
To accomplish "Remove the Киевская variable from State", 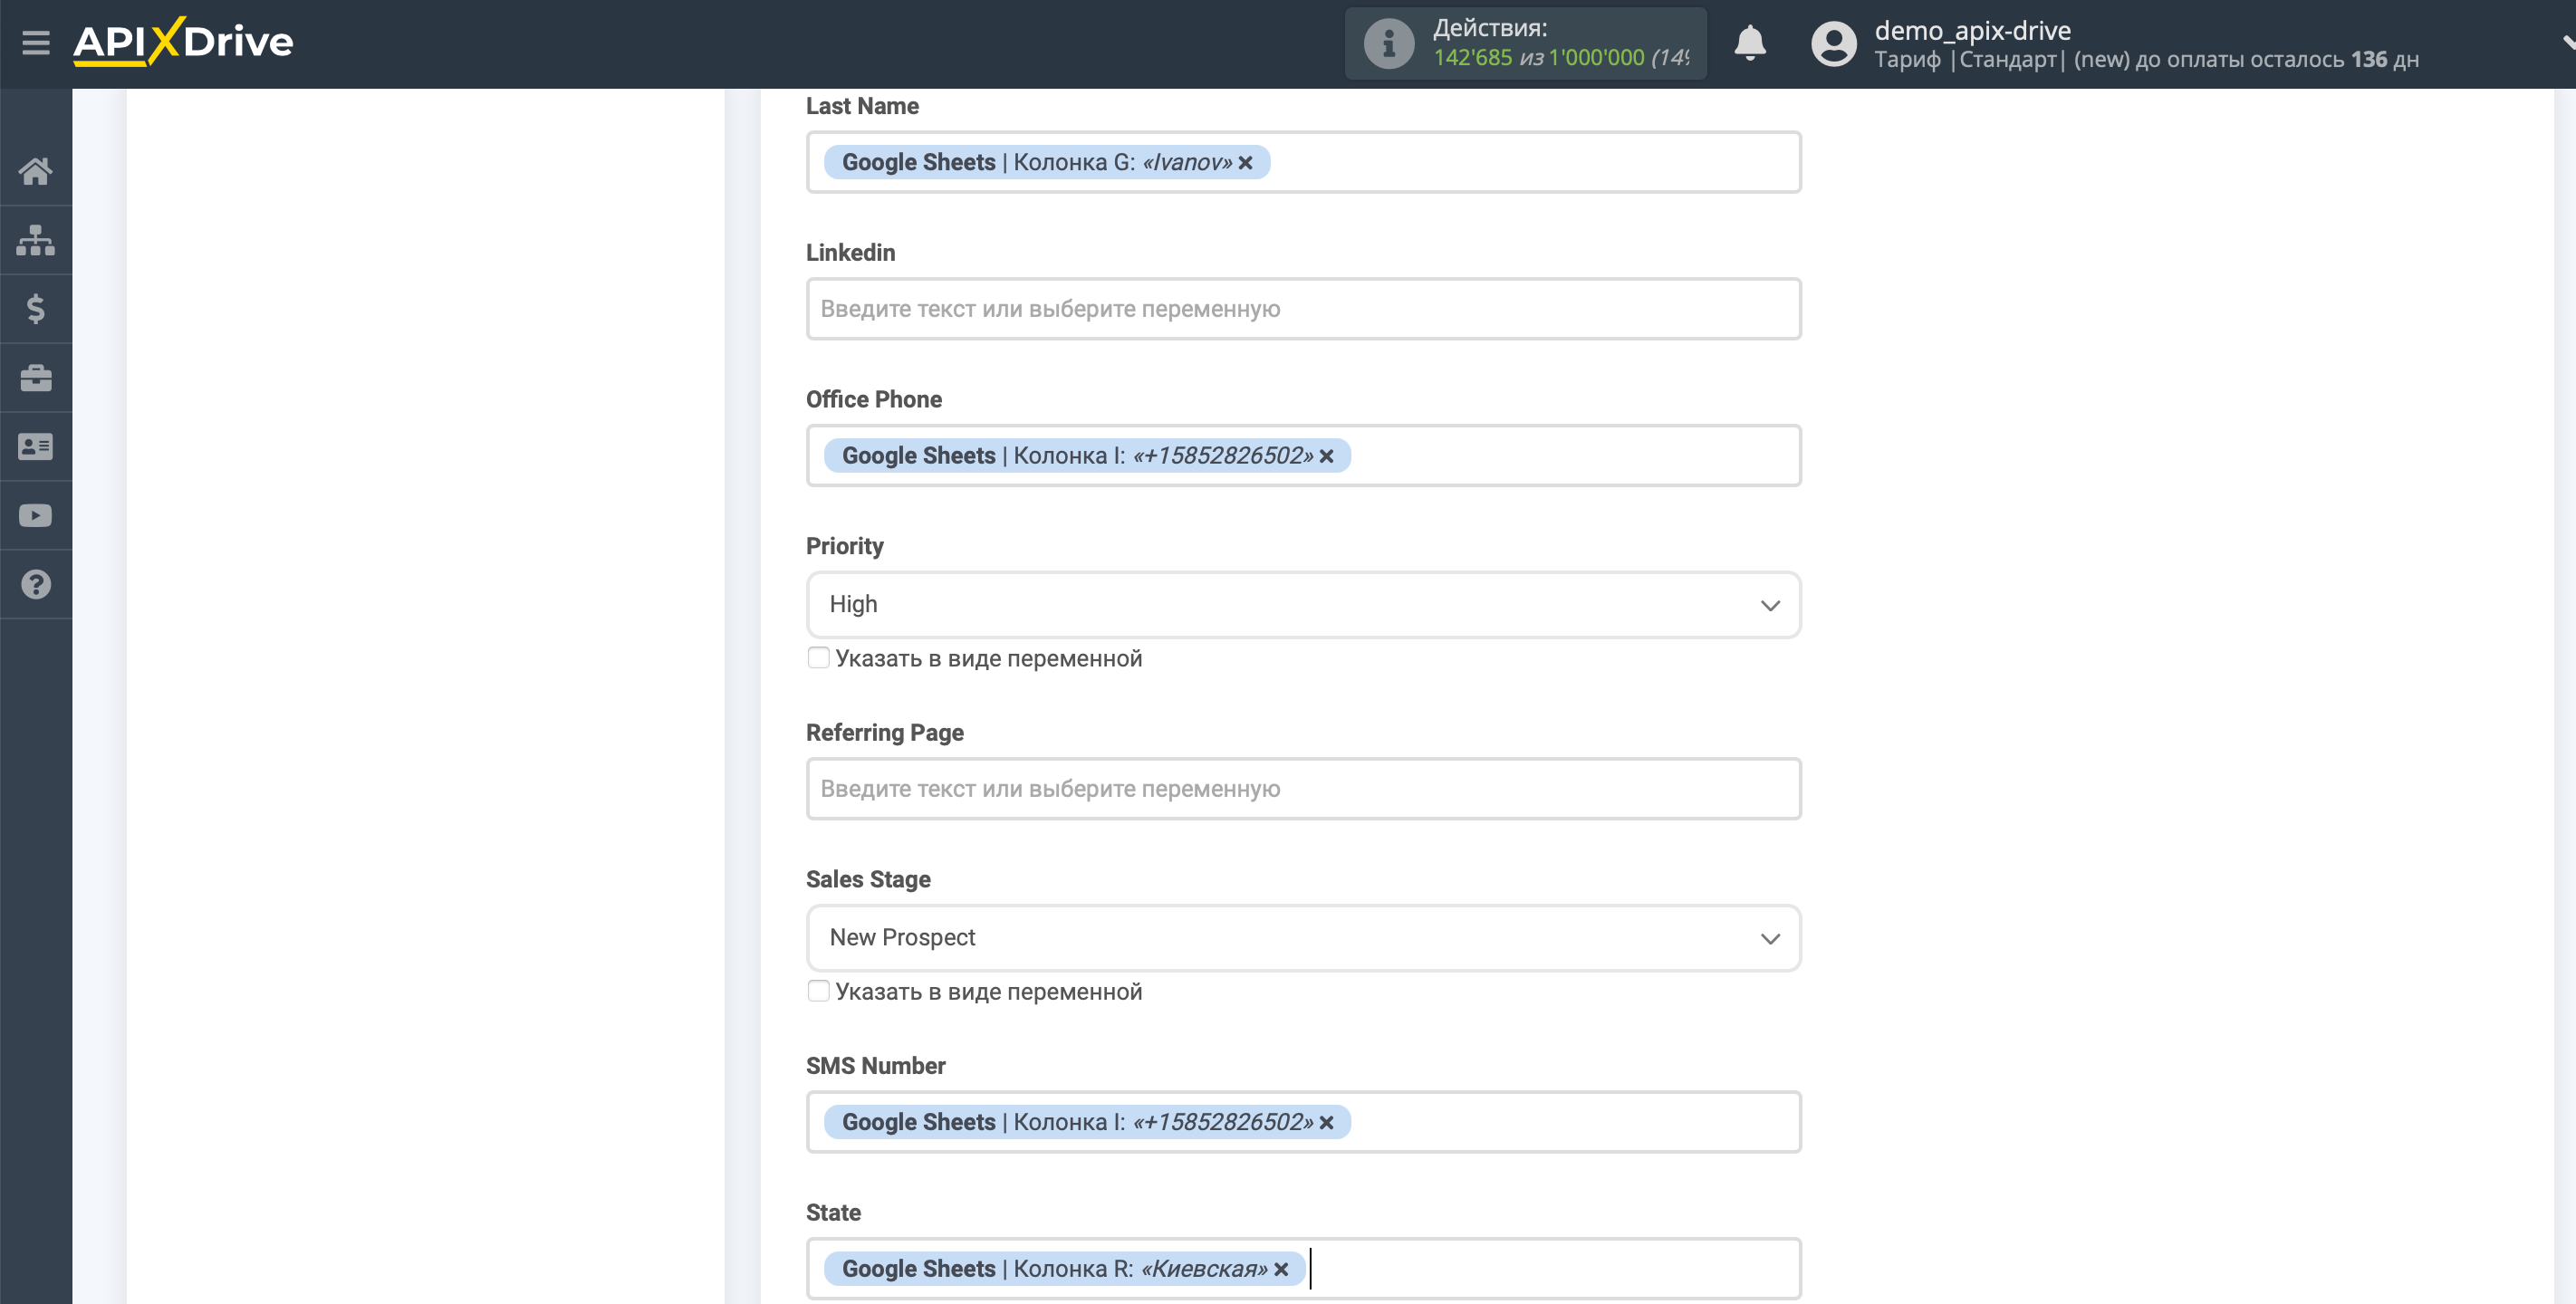I will point(1281,1270).
